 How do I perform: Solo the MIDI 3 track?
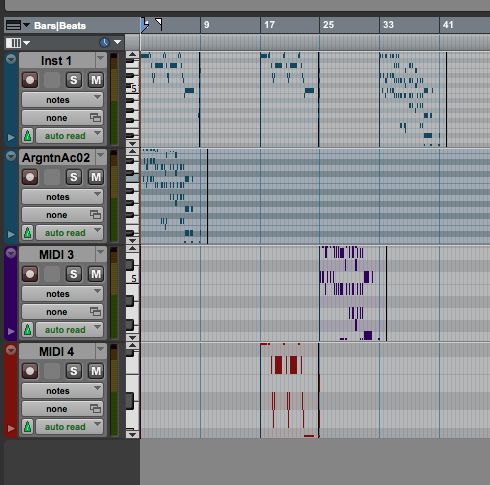(x=74, y=274)
